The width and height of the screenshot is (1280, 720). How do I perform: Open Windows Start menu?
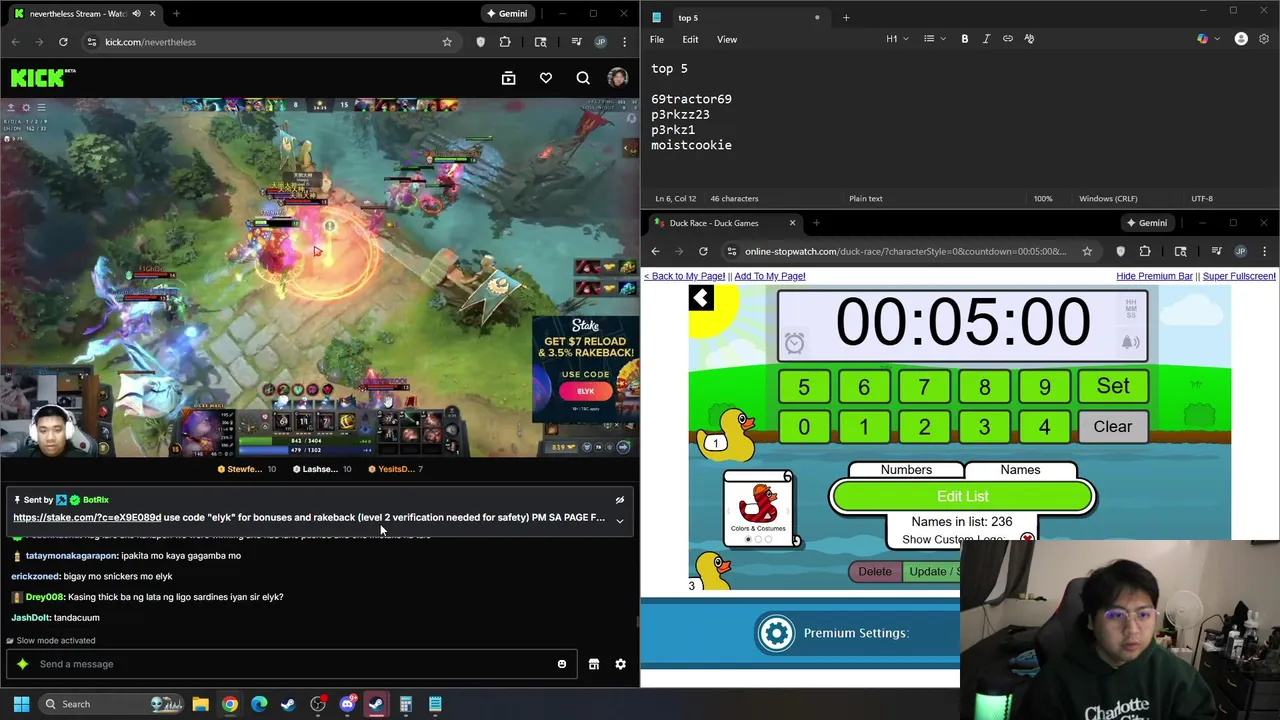pos(21,704)
